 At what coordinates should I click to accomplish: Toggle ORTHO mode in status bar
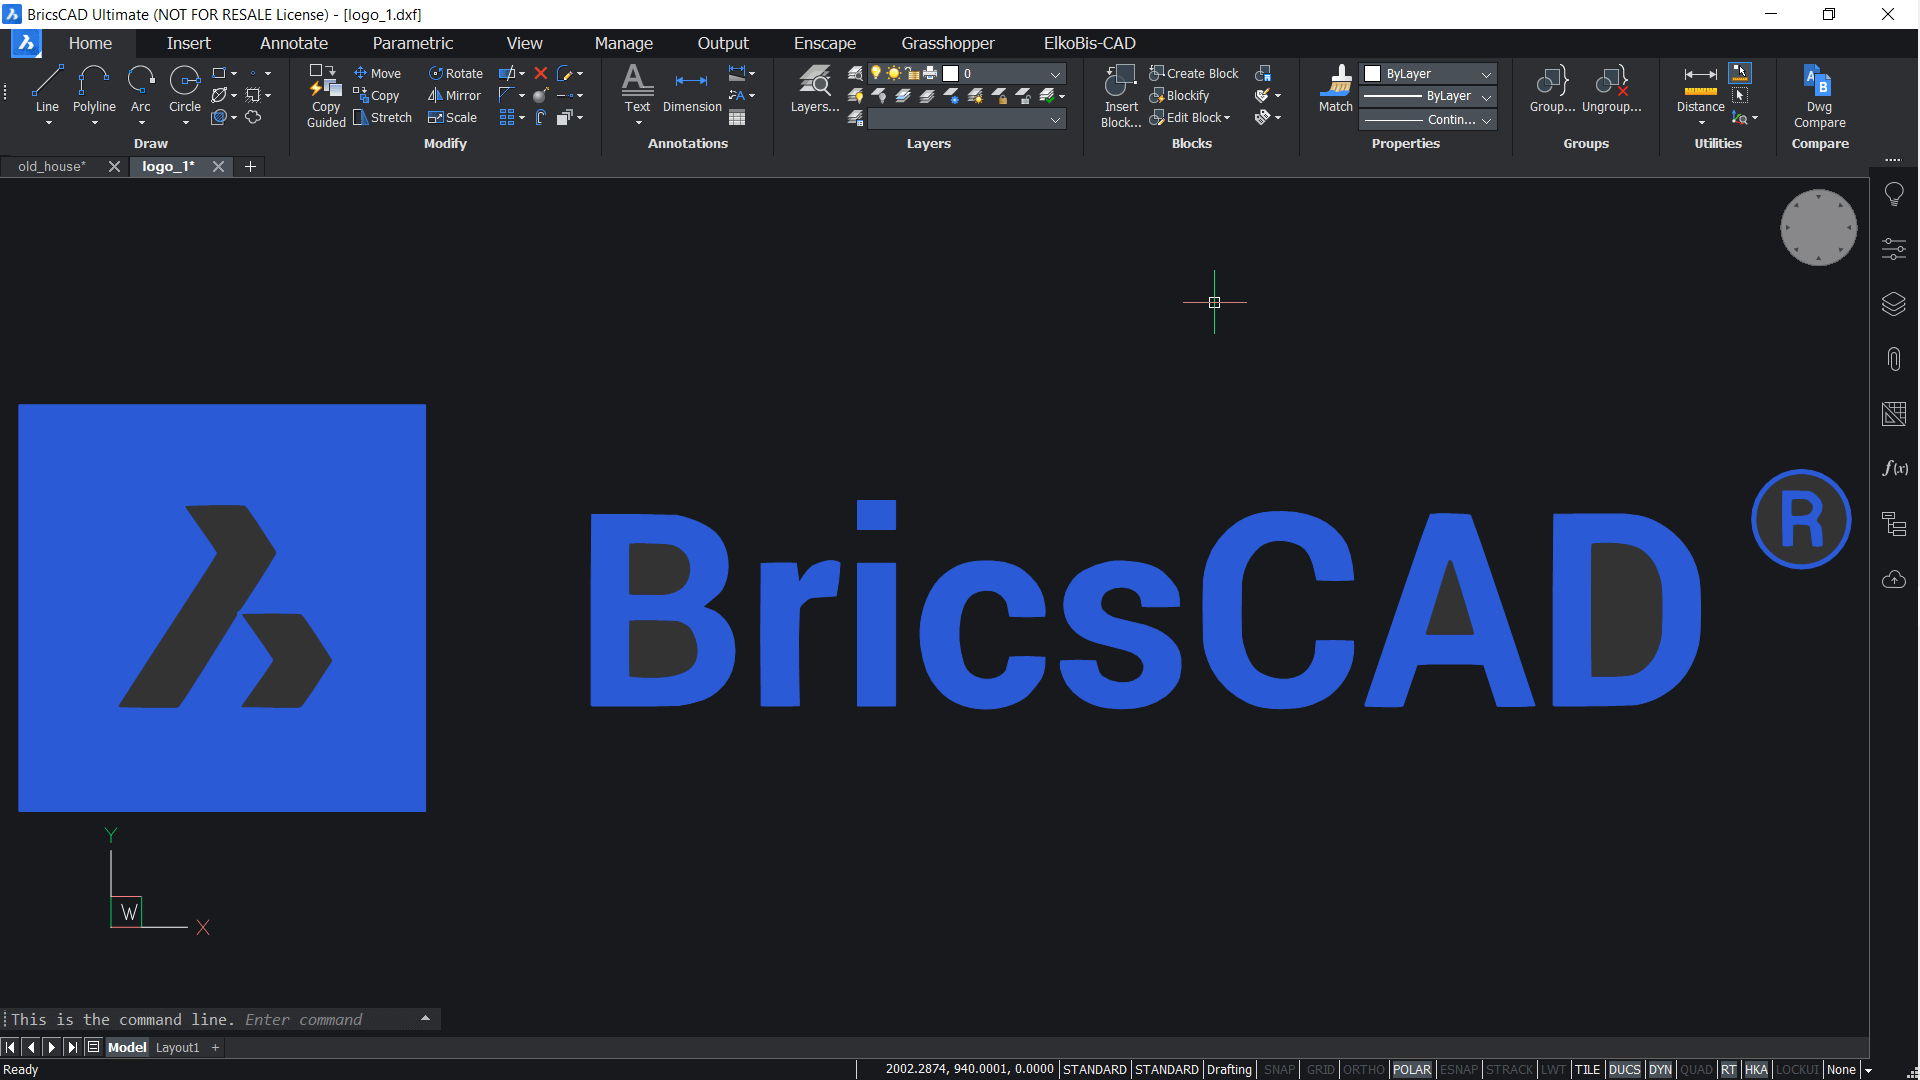coord(1363,1070)
